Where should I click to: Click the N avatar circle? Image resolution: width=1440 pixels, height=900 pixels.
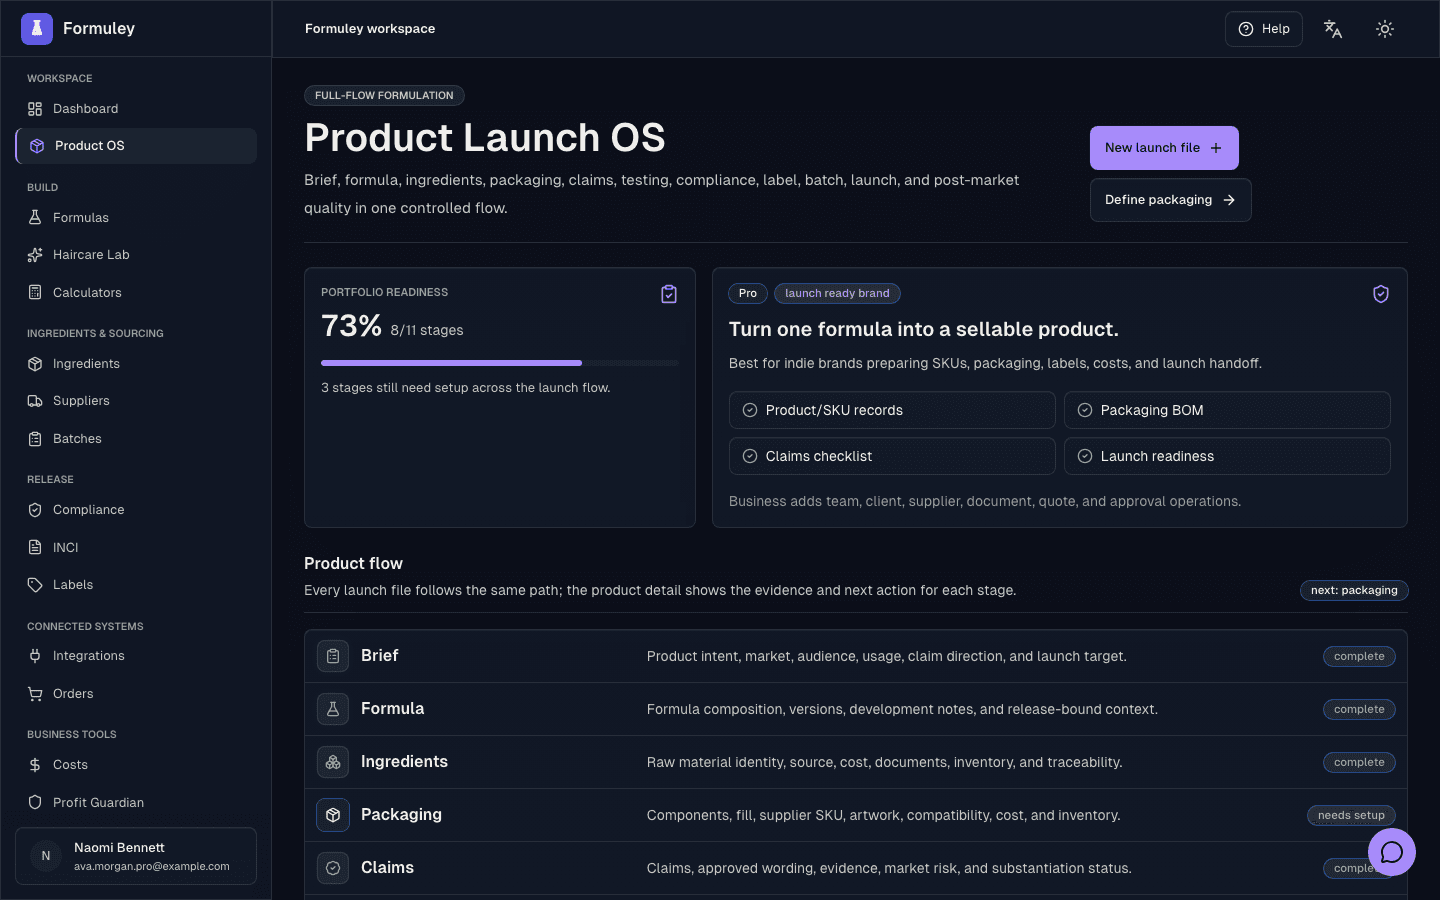coord(46,856)
